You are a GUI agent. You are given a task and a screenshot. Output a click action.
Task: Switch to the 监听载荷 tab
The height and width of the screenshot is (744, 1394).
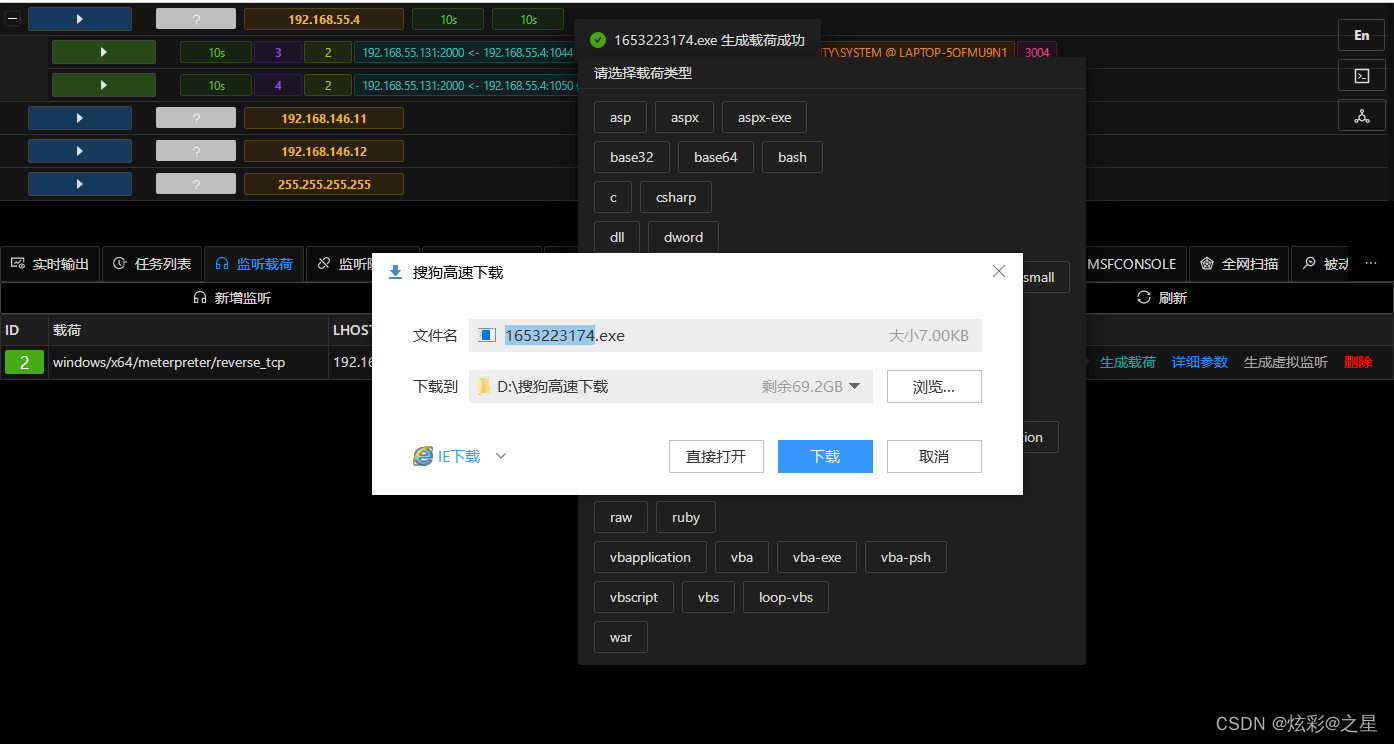254,264
